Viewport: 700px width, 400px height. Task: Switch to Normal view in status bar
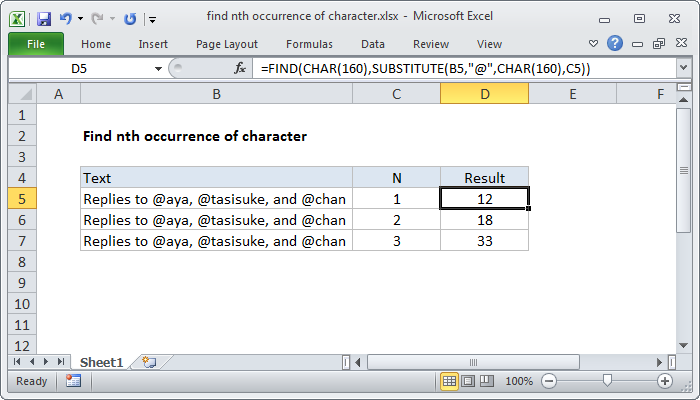[x=450, y=381]
